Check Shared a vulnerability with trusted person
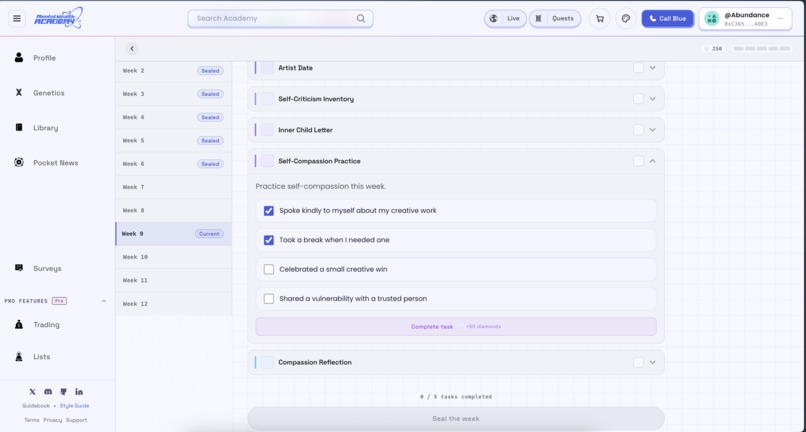The width and height of the screenshot is (806, 432). [x=269, y=299]
